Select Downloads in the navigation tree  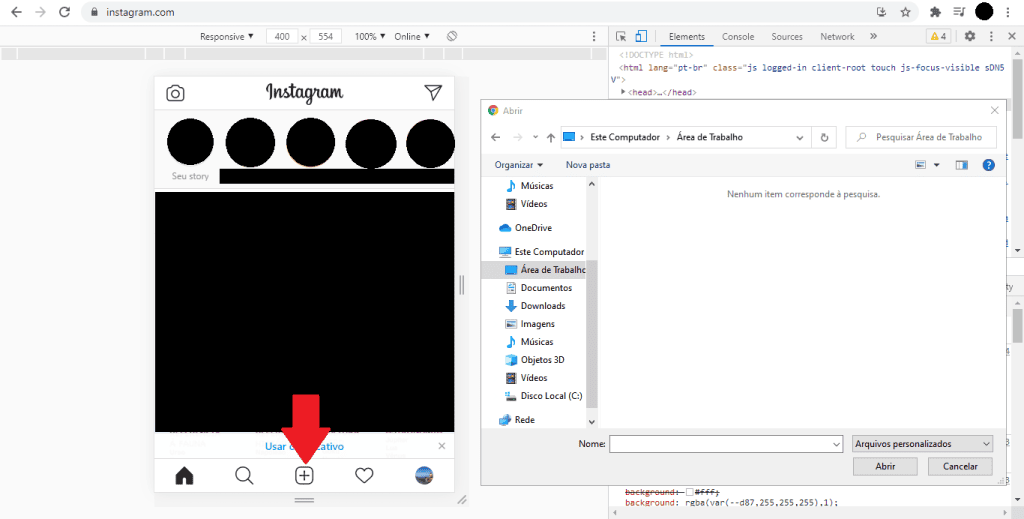pos(536,306)
